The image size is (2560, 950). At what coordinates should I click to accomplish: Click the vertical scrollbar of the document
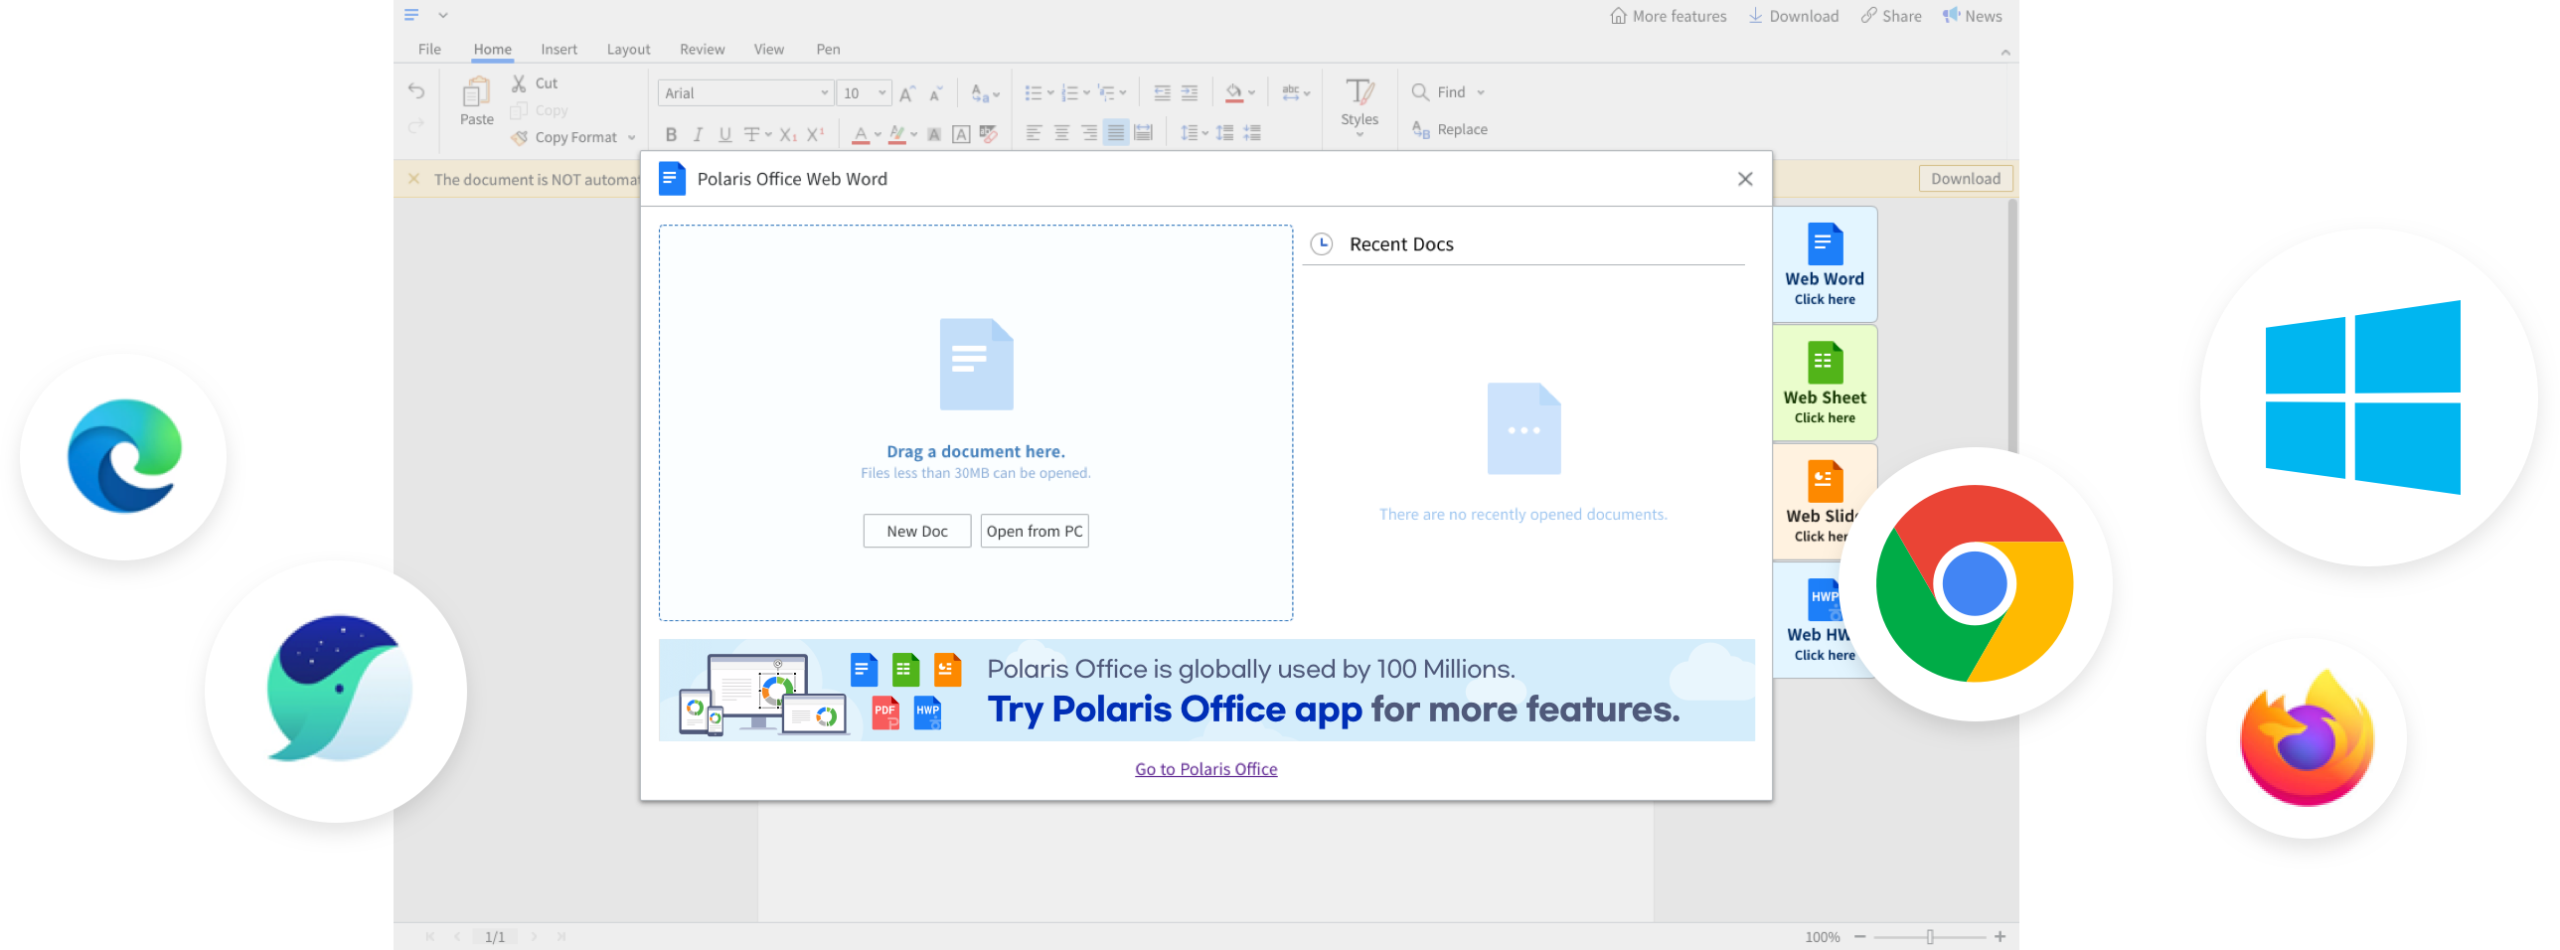click(2012, 325)
